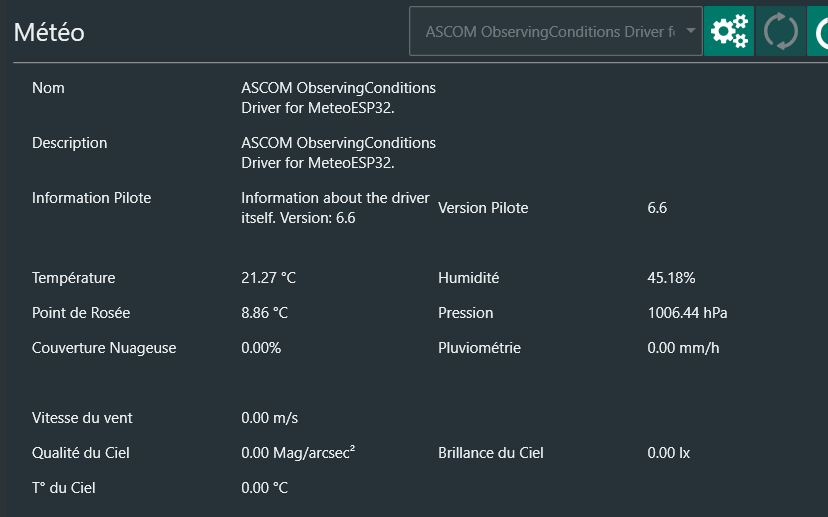Click the Couverture Nuageuse label
The image size is (828, 517).
tap(104, 348)
